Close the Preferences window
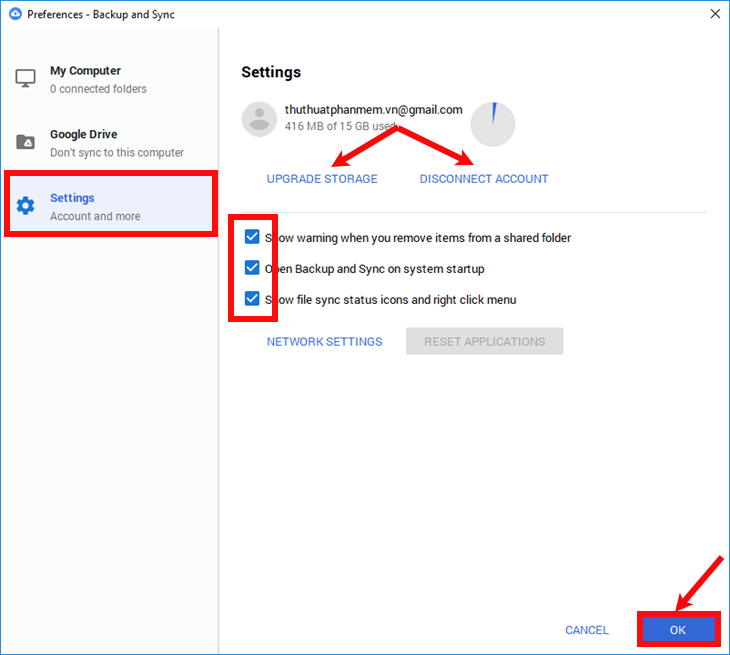730x655 pixels. (x=716, y=14)
